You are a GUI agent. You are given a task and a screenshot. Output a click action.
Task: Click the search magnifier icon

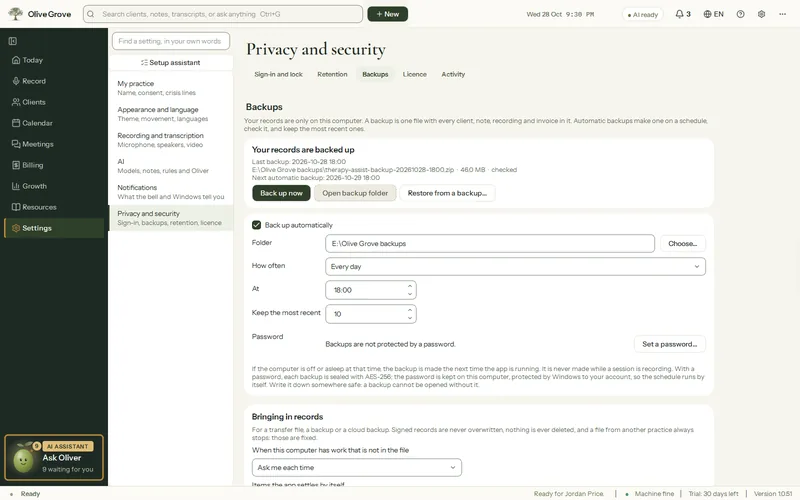pyautogui.click(x=90, y=14)
